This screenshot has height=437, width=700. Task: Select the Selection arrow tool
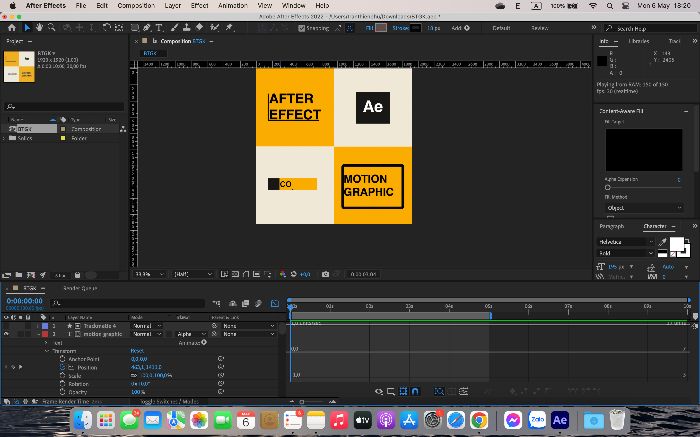tap(27, 28)
